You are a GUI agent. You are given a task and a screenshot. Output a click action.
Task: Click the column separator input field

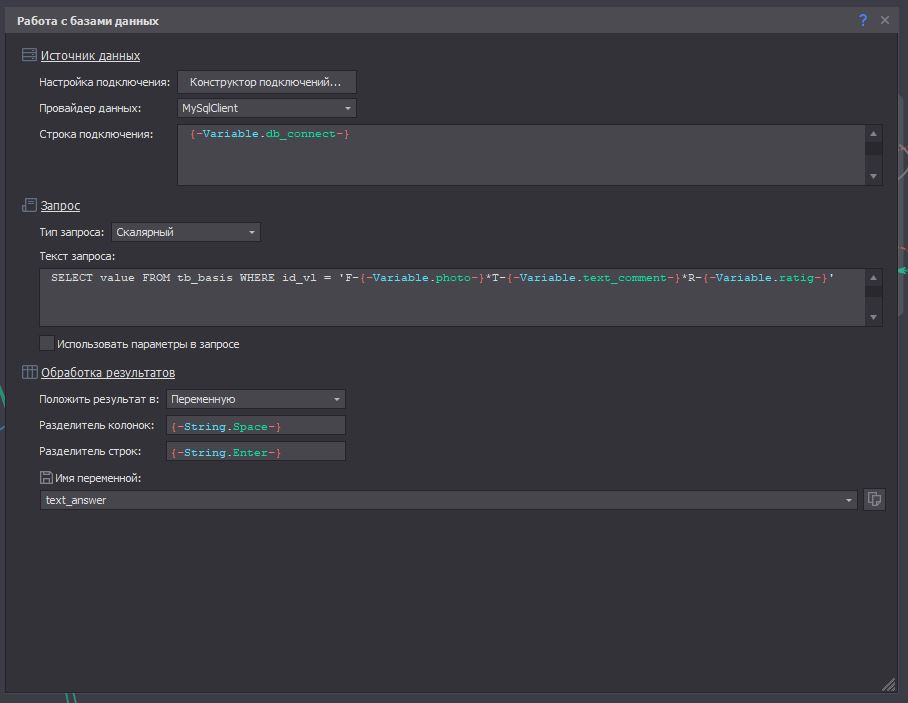(x=256, y=426)
